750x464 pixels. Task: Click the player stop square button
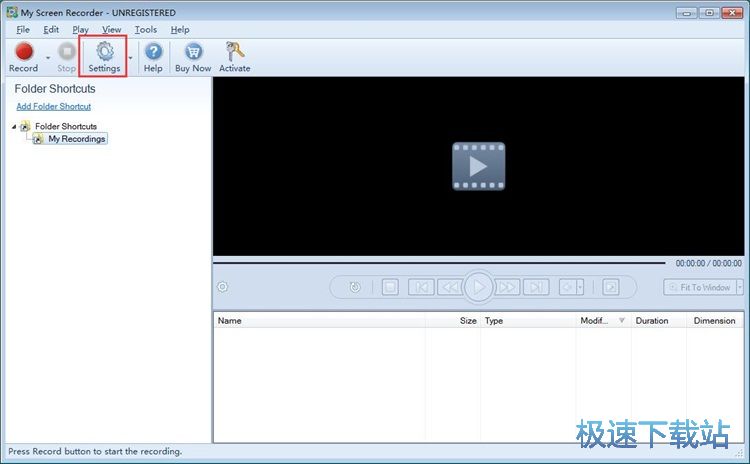point(390,287)
